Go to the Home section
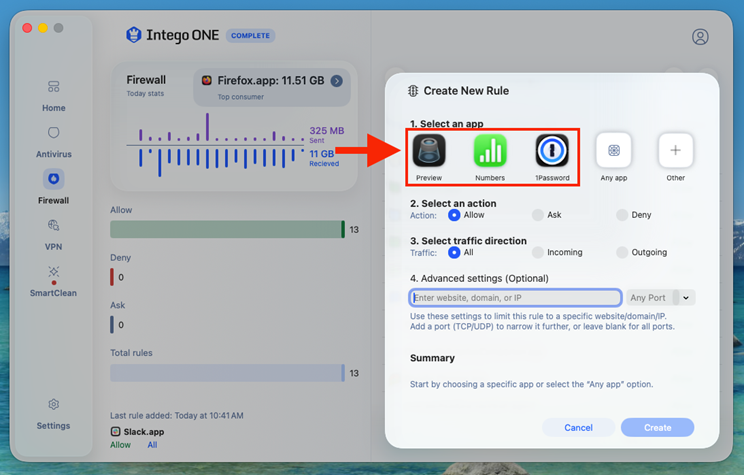This screenshot has height=475, width=744. coord(54,96)
